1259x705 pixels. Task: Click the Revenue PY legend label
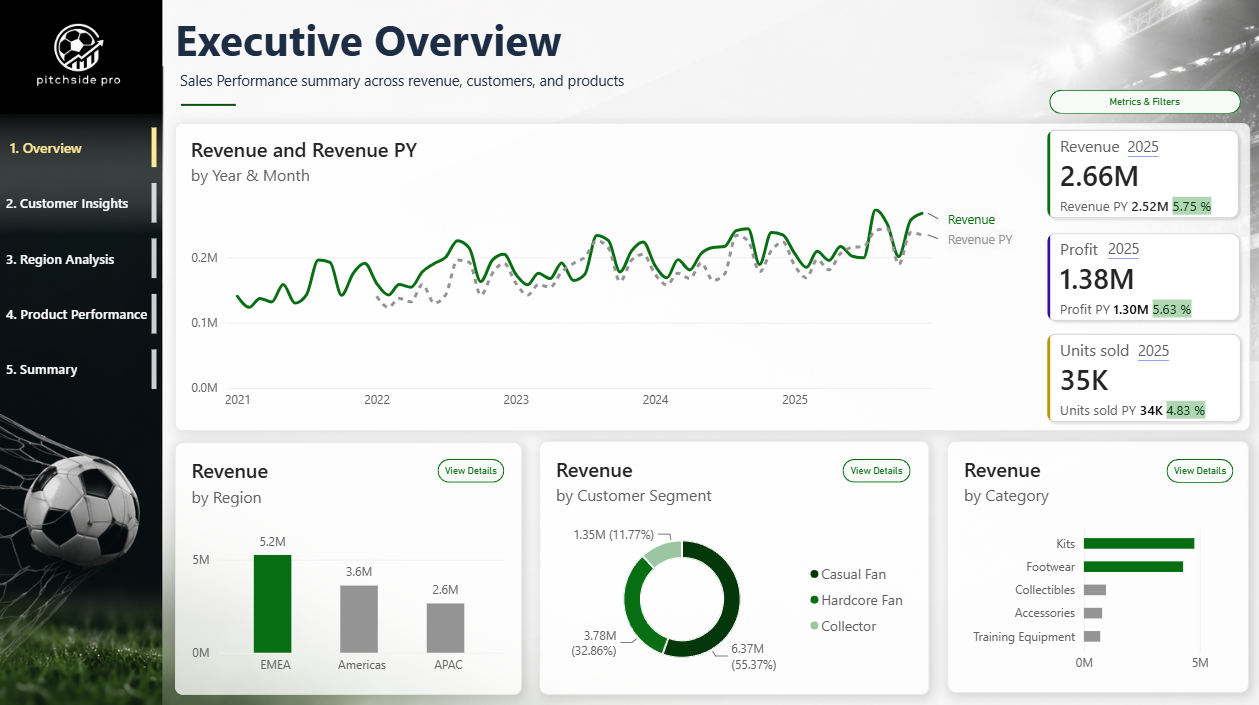point(980,240)
